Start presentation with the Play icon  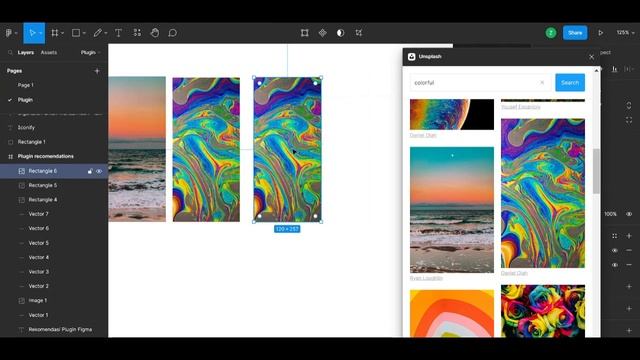600,33
